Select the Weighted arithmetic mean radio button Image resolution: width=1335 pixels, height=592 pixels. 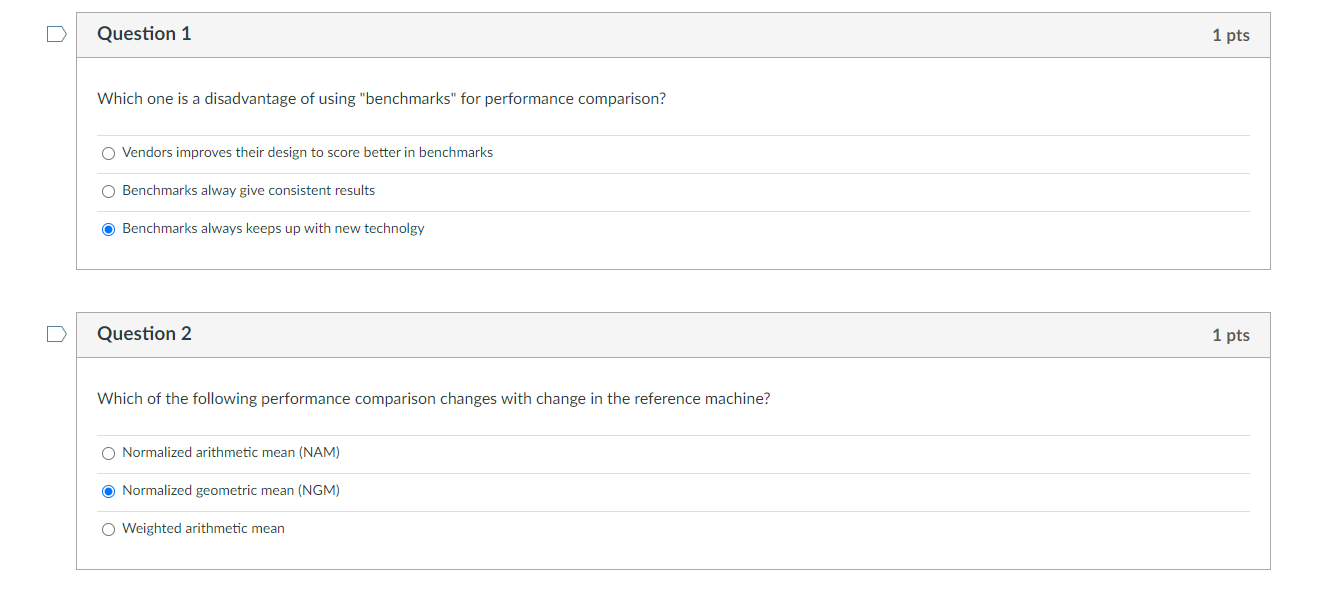click(x=109, y=529)
